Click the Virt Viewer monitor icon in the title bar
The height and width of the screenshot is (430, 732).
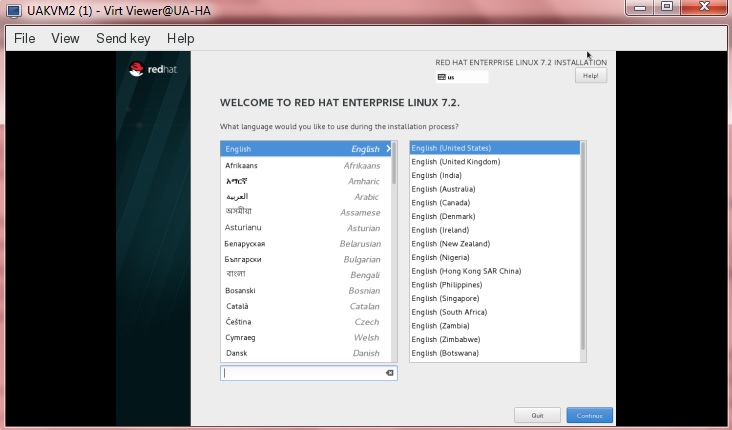click(x=14, y=11)
